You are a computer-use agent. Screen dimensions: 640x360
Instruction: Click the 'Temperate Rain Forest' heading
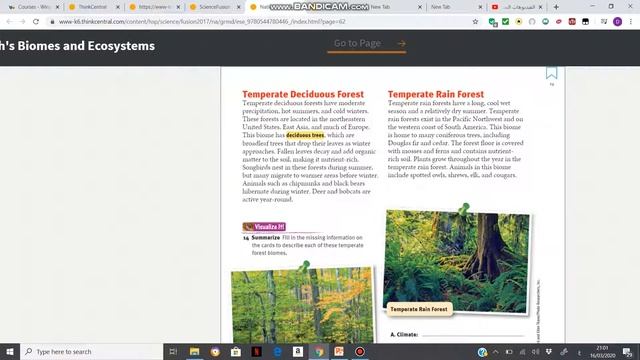(436, 94)
